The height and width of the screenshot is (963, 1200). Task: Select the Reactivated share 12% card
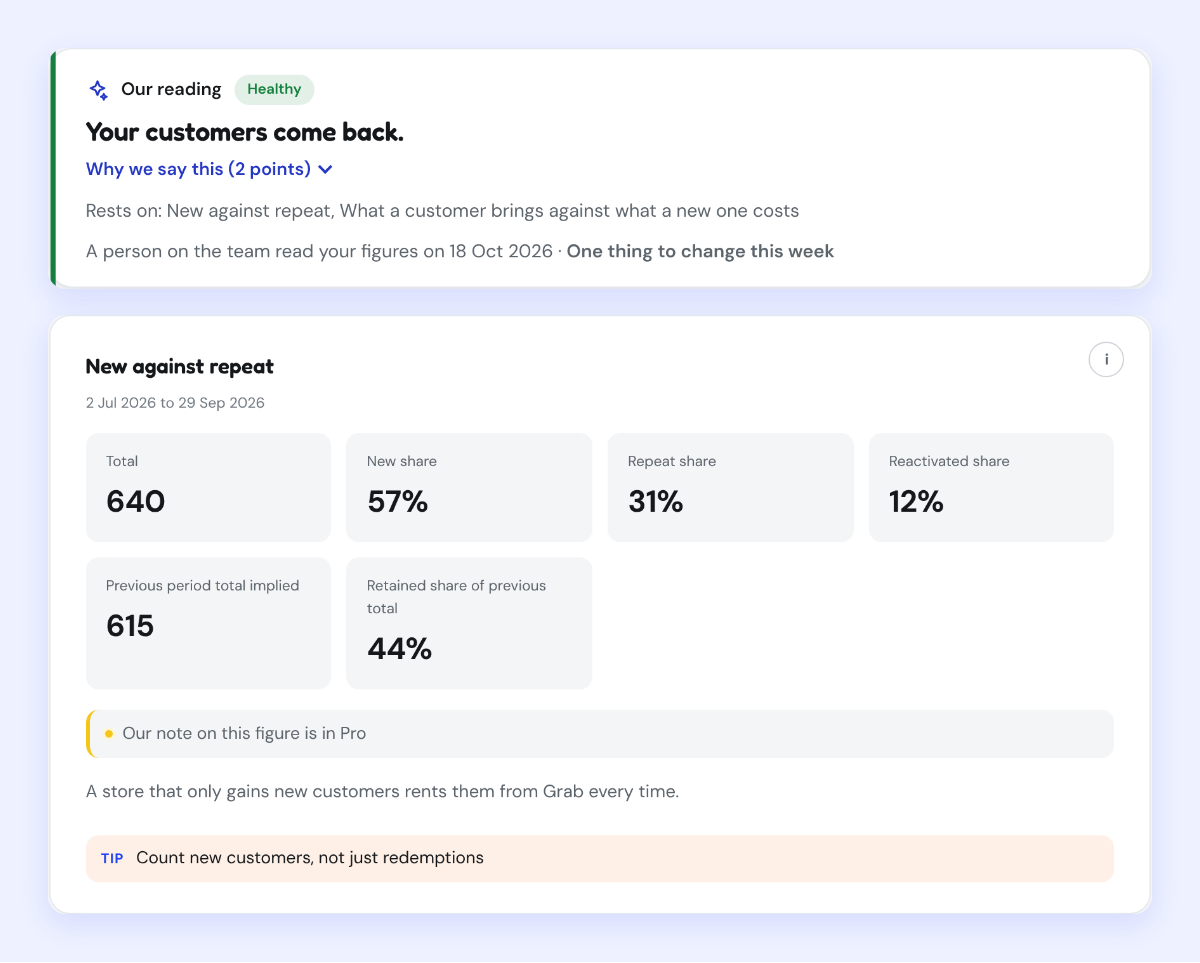coord(991,487)
